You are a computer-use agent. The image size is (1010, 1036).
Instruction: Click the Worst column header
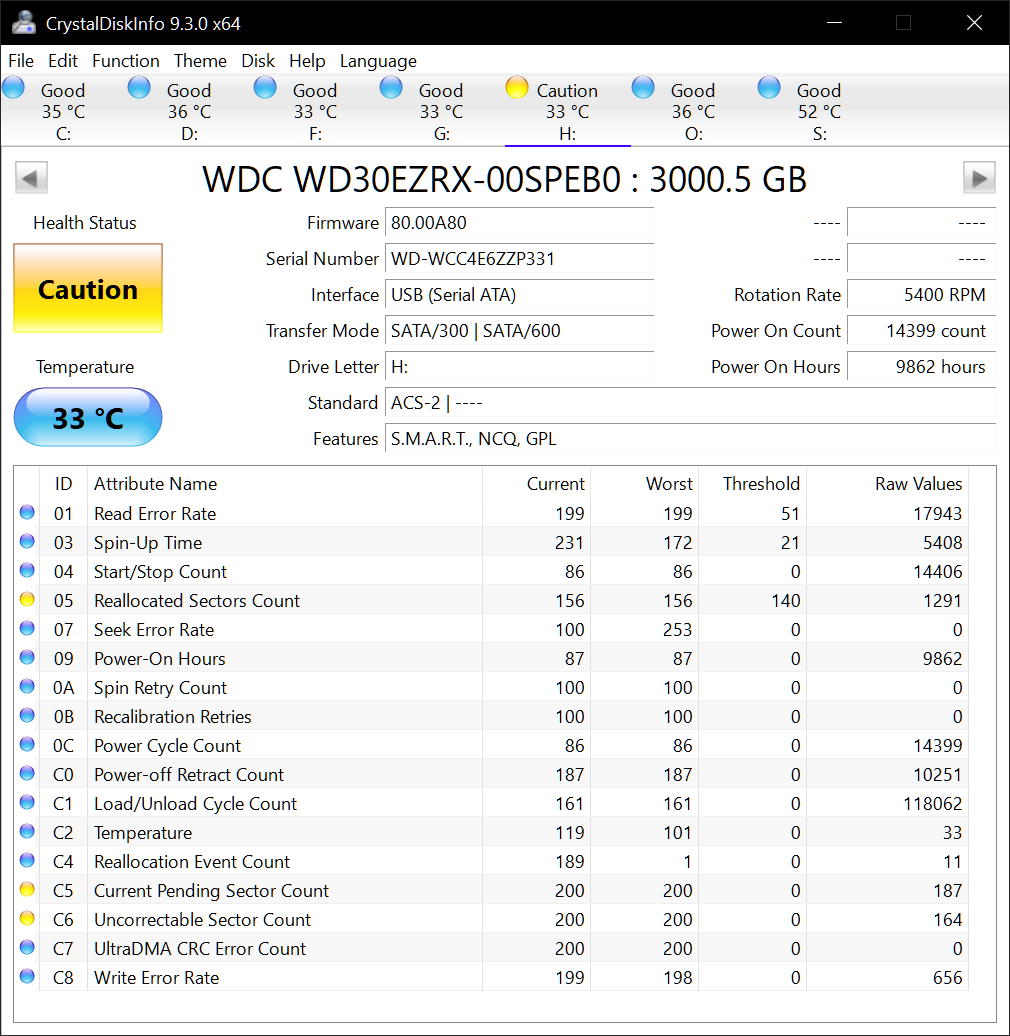click(x=644, y=484)
